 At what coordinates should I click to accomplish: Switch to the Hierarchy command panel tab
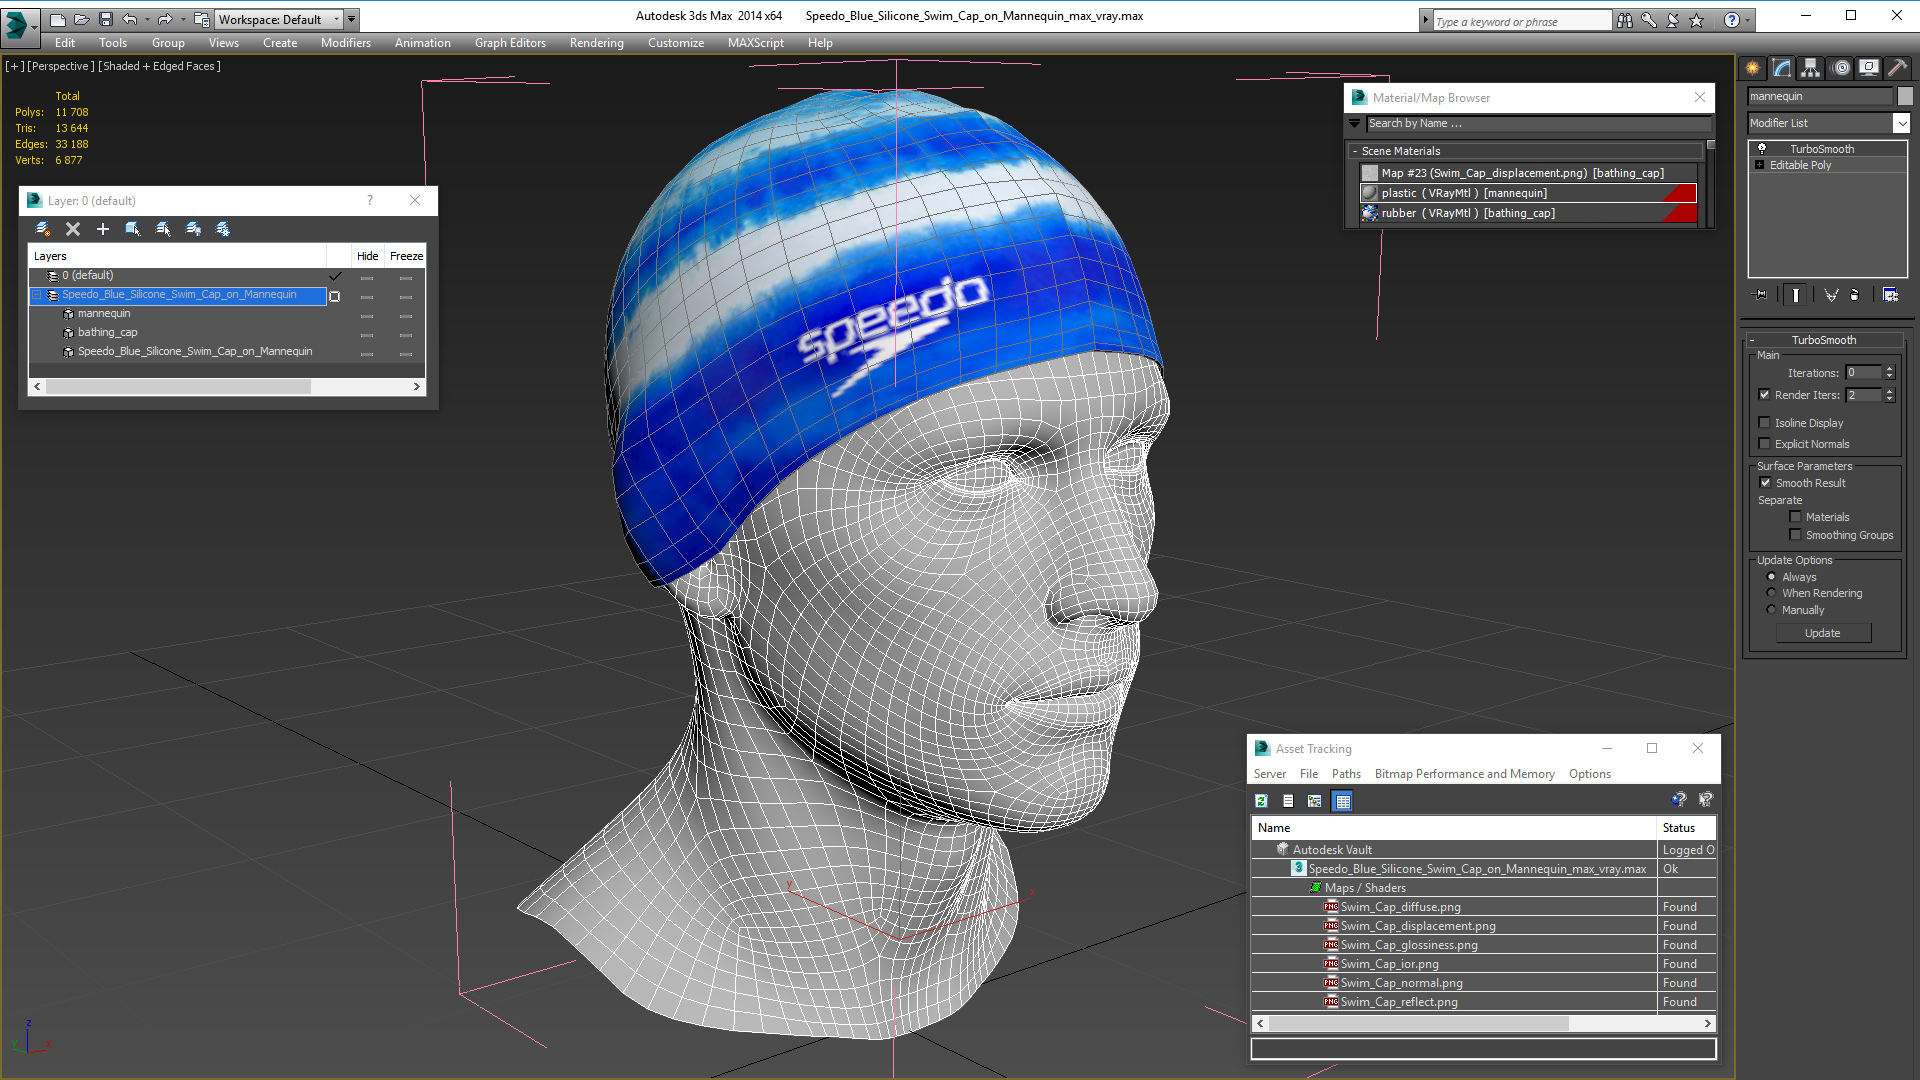tap(1810, 68)
